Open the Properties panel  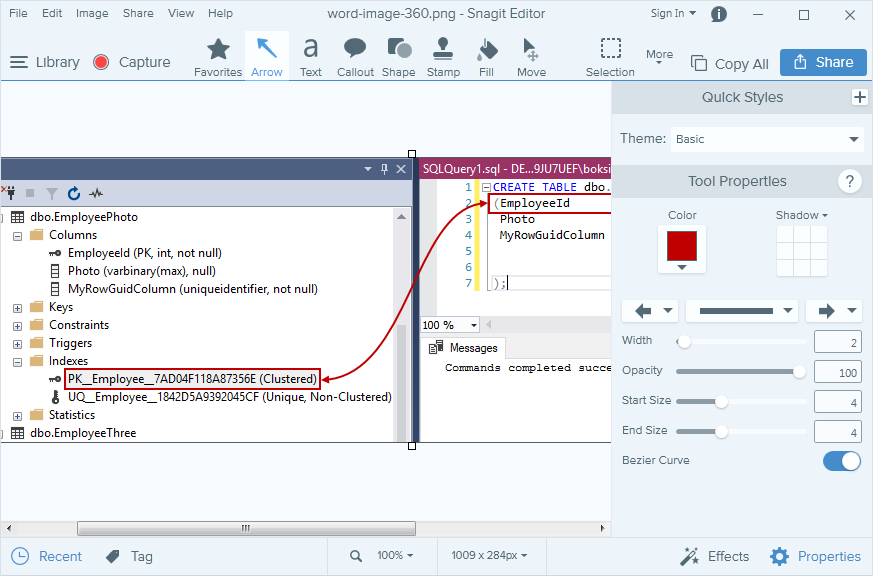click(816, 556)
